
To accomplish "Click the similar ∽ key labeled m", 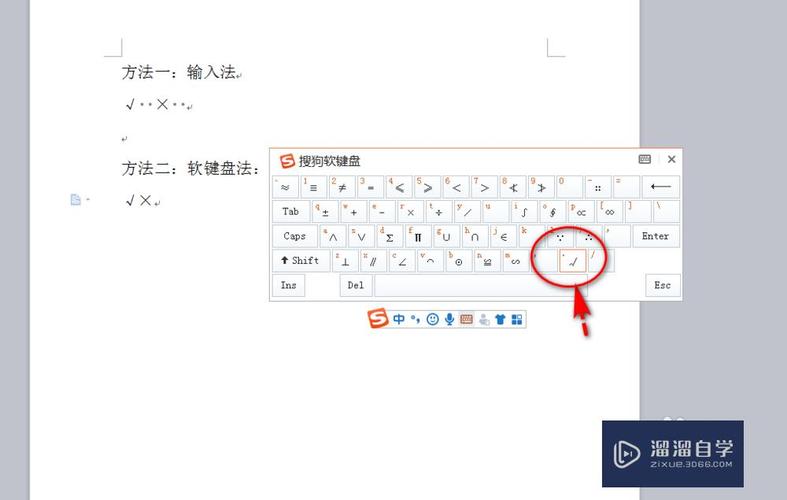I will 515,261.
